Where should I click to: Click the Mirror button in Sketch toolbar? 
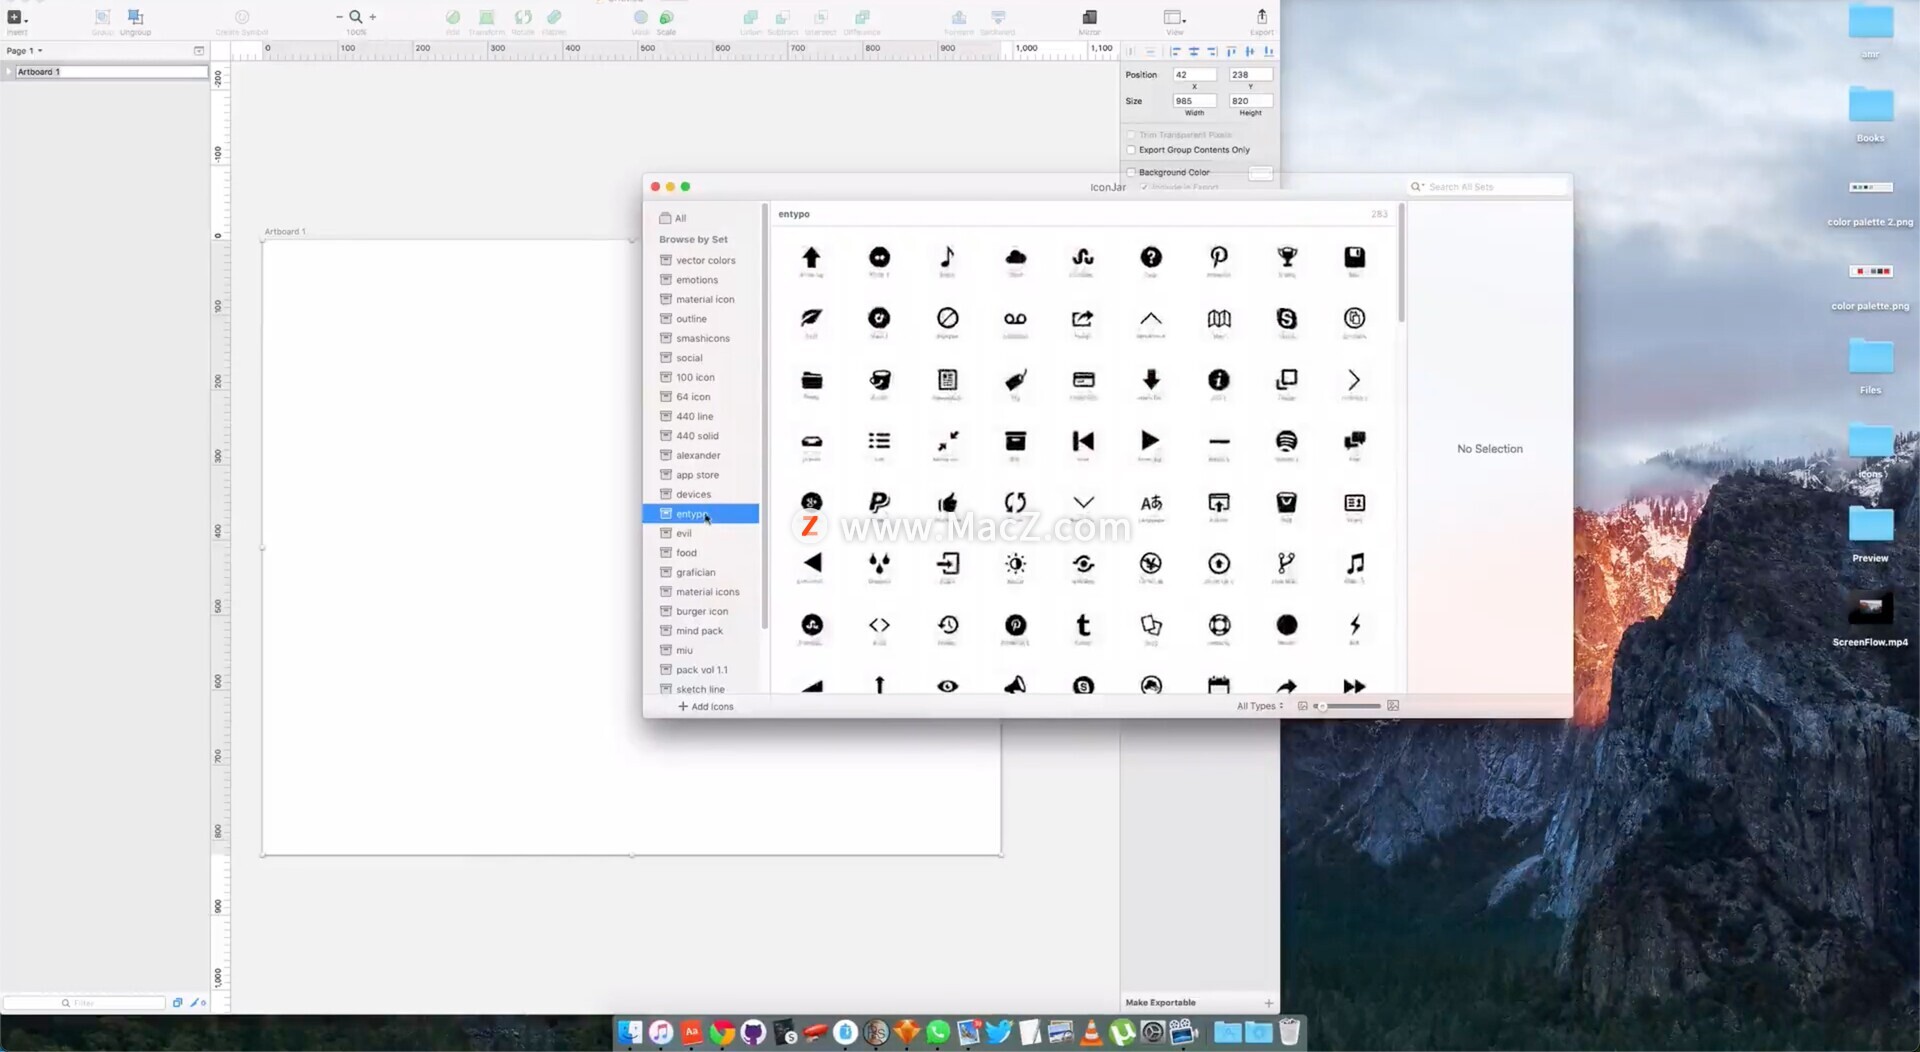point(1089,21)
